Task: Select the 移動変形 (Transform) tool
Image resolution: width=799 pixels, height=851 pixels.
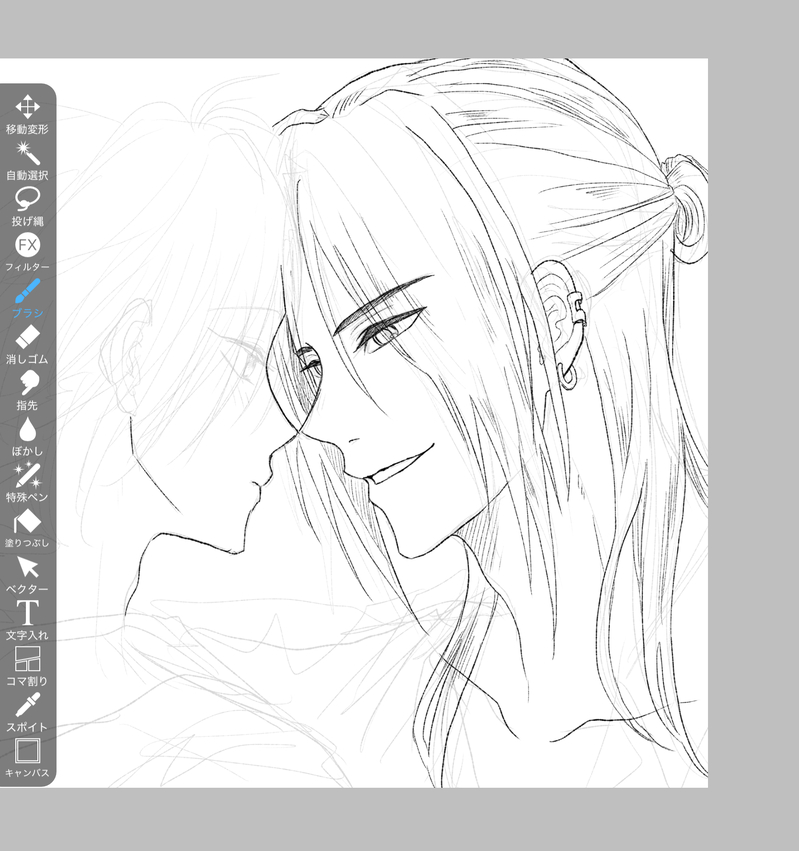Action: tap(27, 115)
